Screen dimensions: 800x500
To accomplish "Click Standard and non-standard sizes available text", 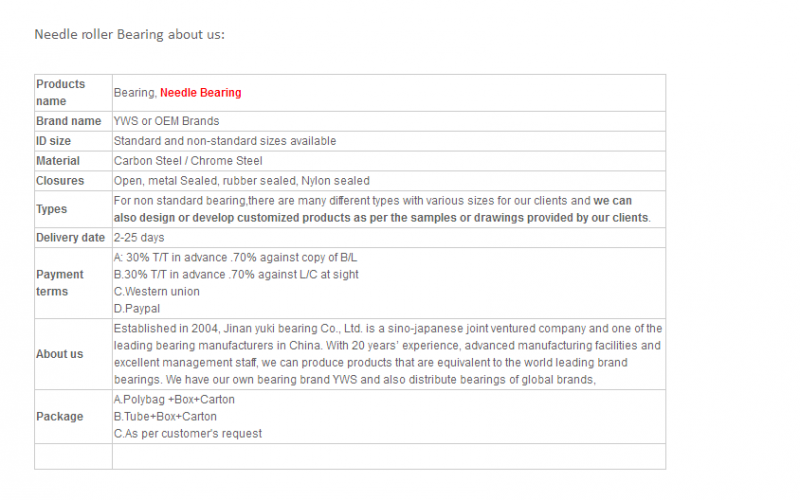I will click(225, 141).
